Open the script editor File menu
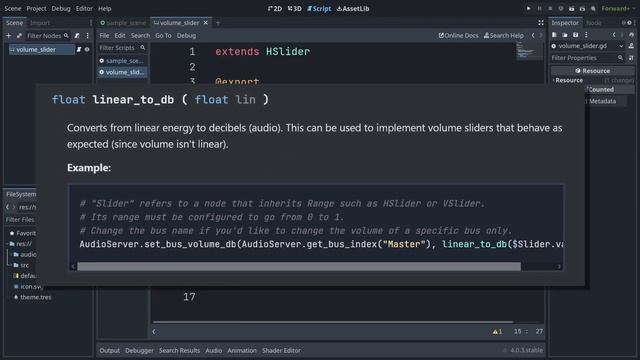The height and width of the screenshot is (360, 640). (104, 36)
